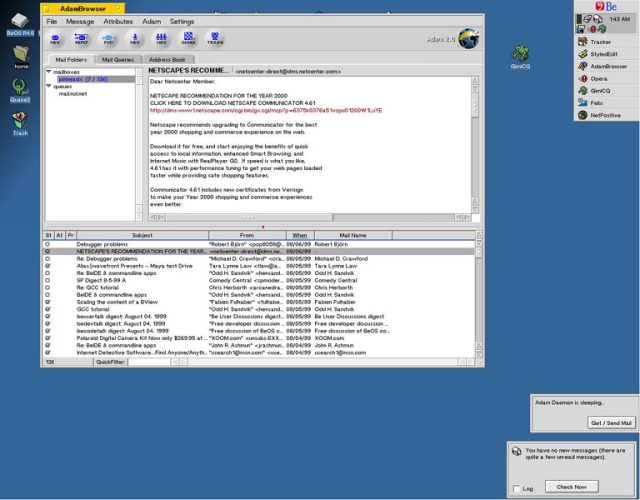Click the TRASH toolbar icon

click(215, 39)
